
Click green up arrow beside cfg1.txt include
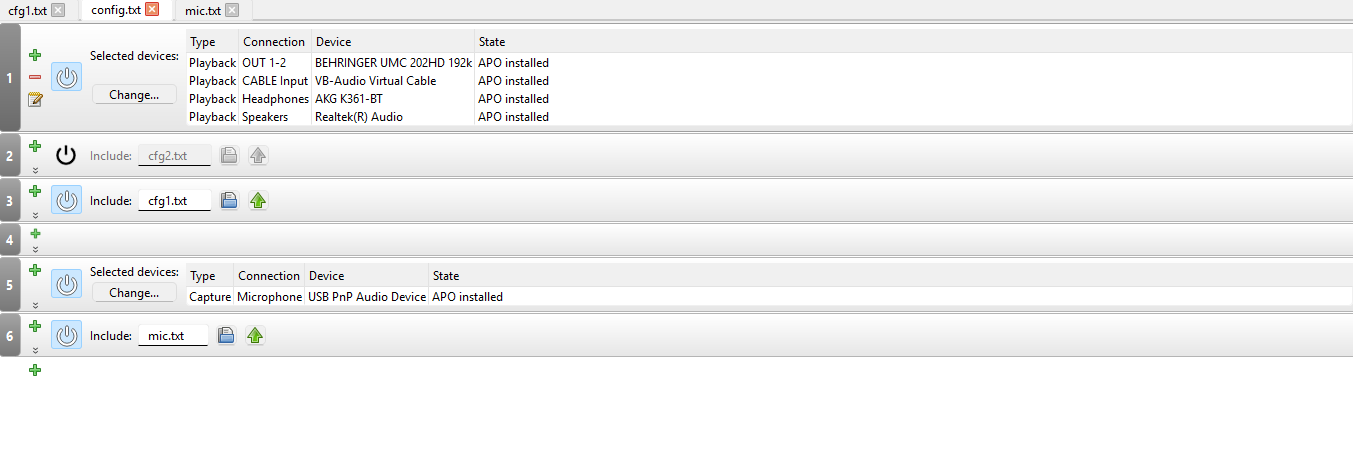258,201
